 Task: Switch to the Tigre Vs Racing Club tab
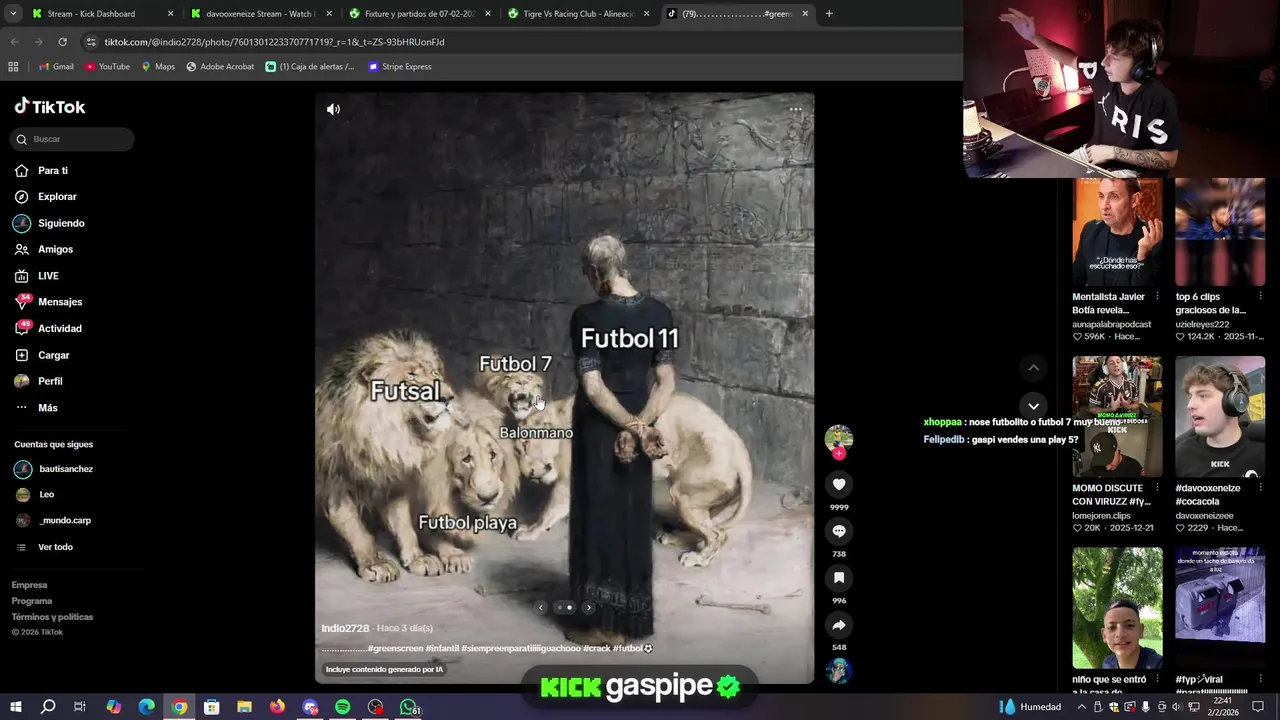[577, 14]
